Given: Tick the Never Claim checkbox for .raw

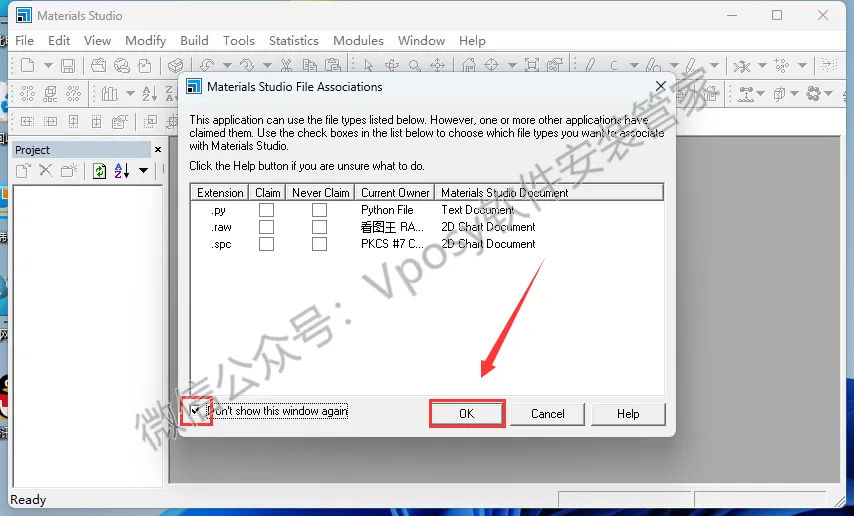Looking at the screenshot, I should point(320,227).
